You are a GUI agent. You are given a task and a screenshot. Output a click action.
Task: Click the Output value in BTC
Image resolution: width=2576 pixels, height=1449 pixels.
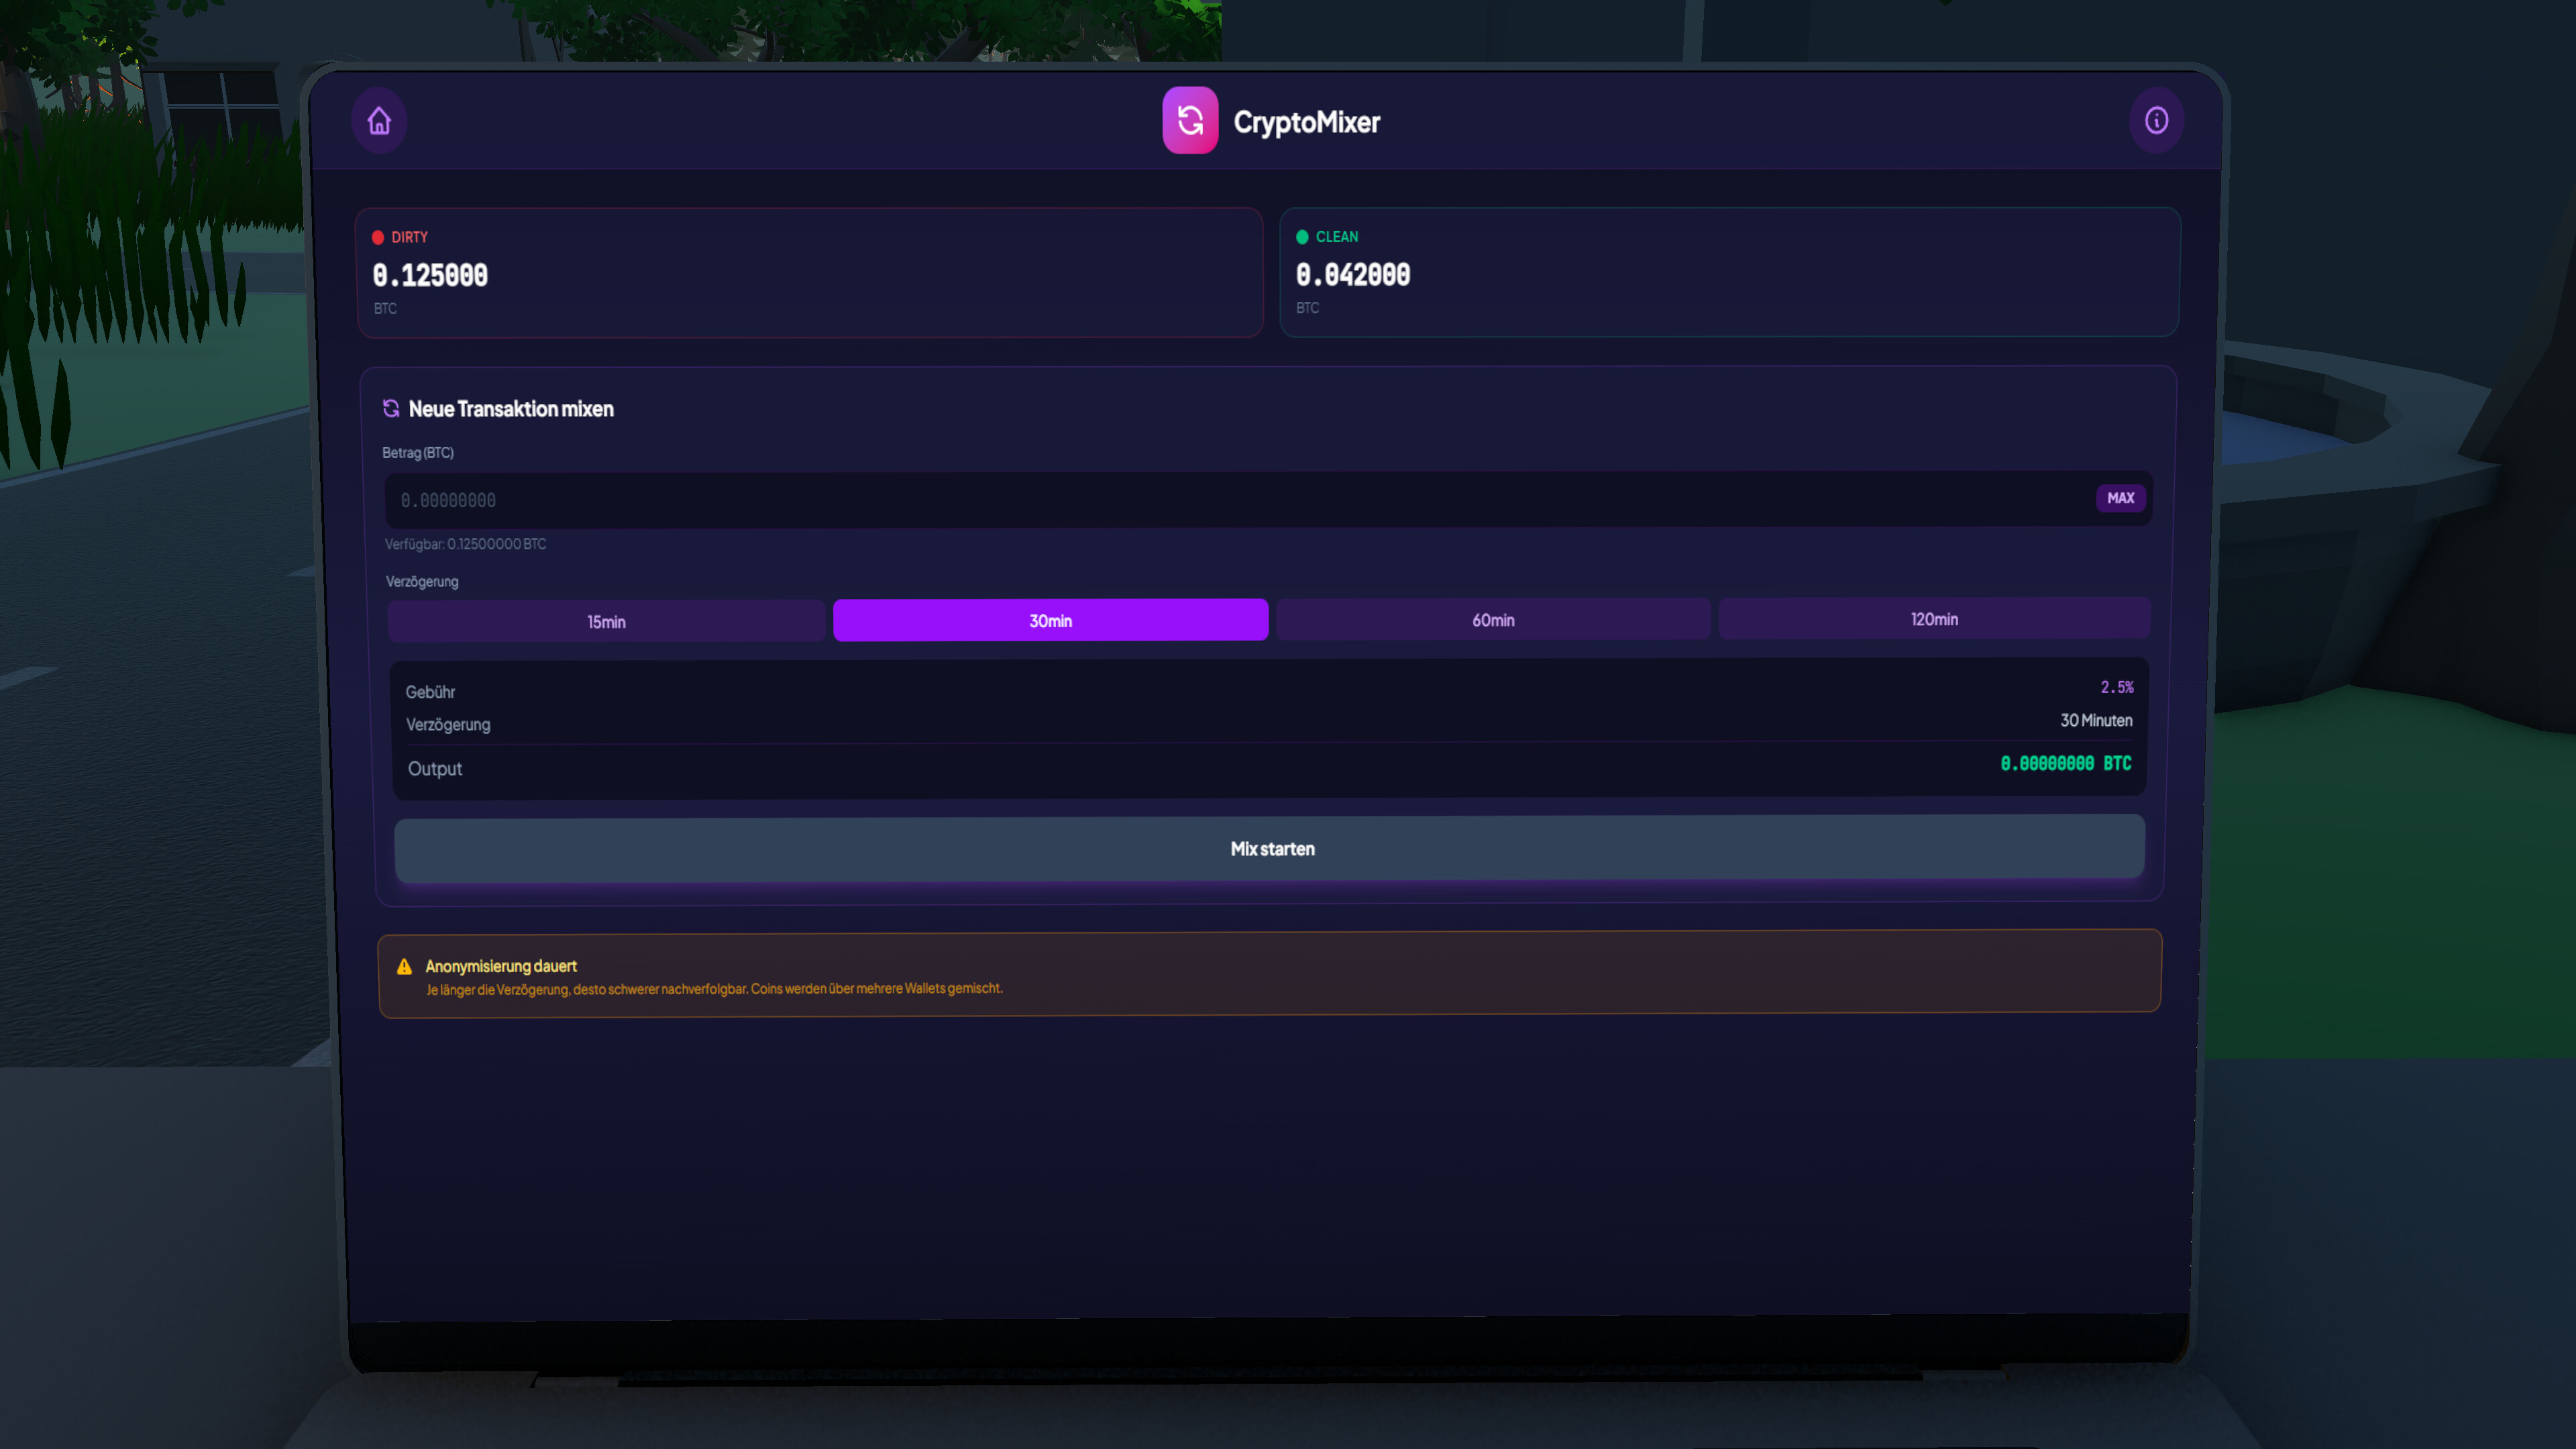pyautogui.click(x=2063, y=764)
